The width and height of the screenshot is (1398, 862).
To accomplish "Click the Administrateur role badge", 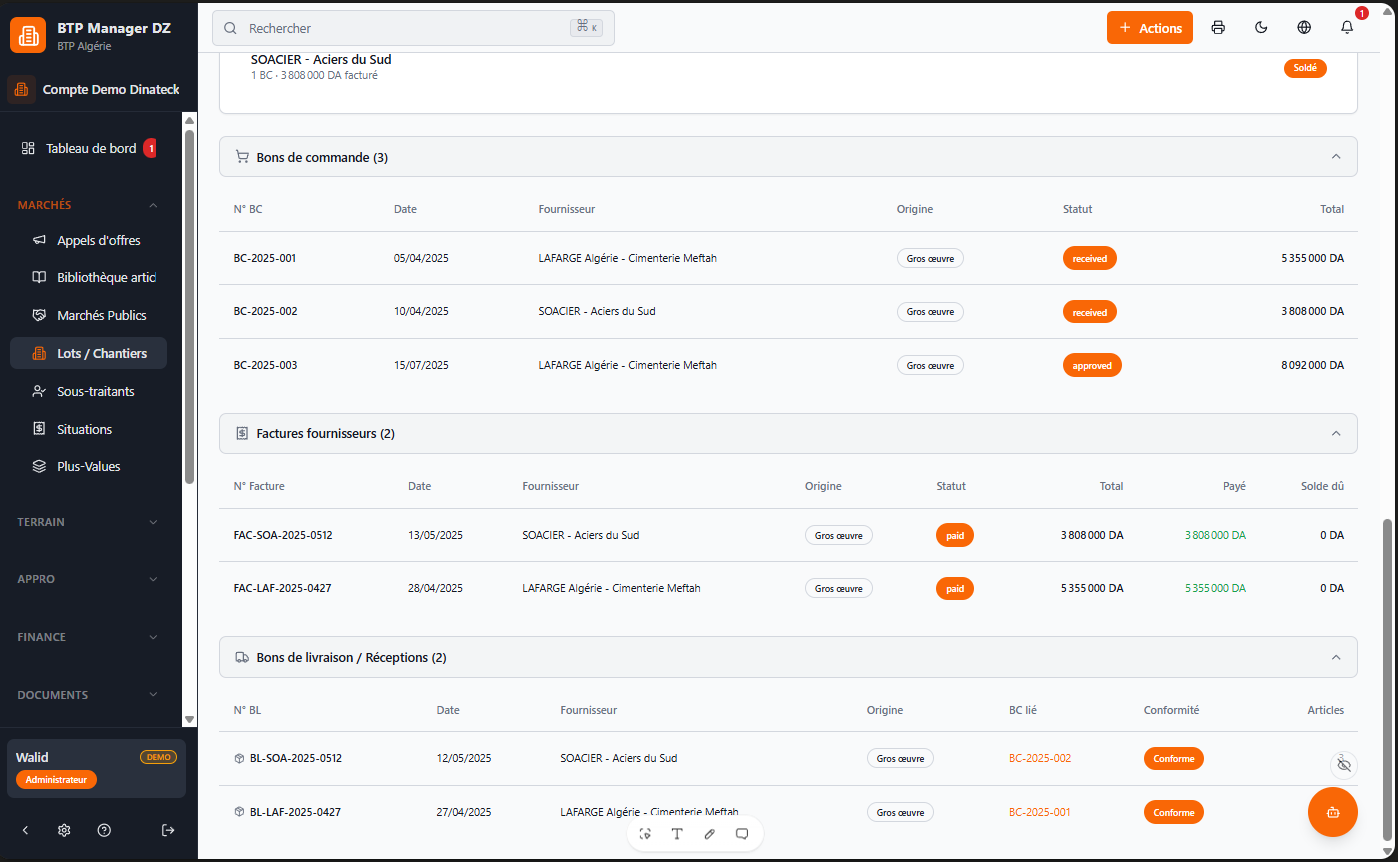I will click(x=56, y=779).
